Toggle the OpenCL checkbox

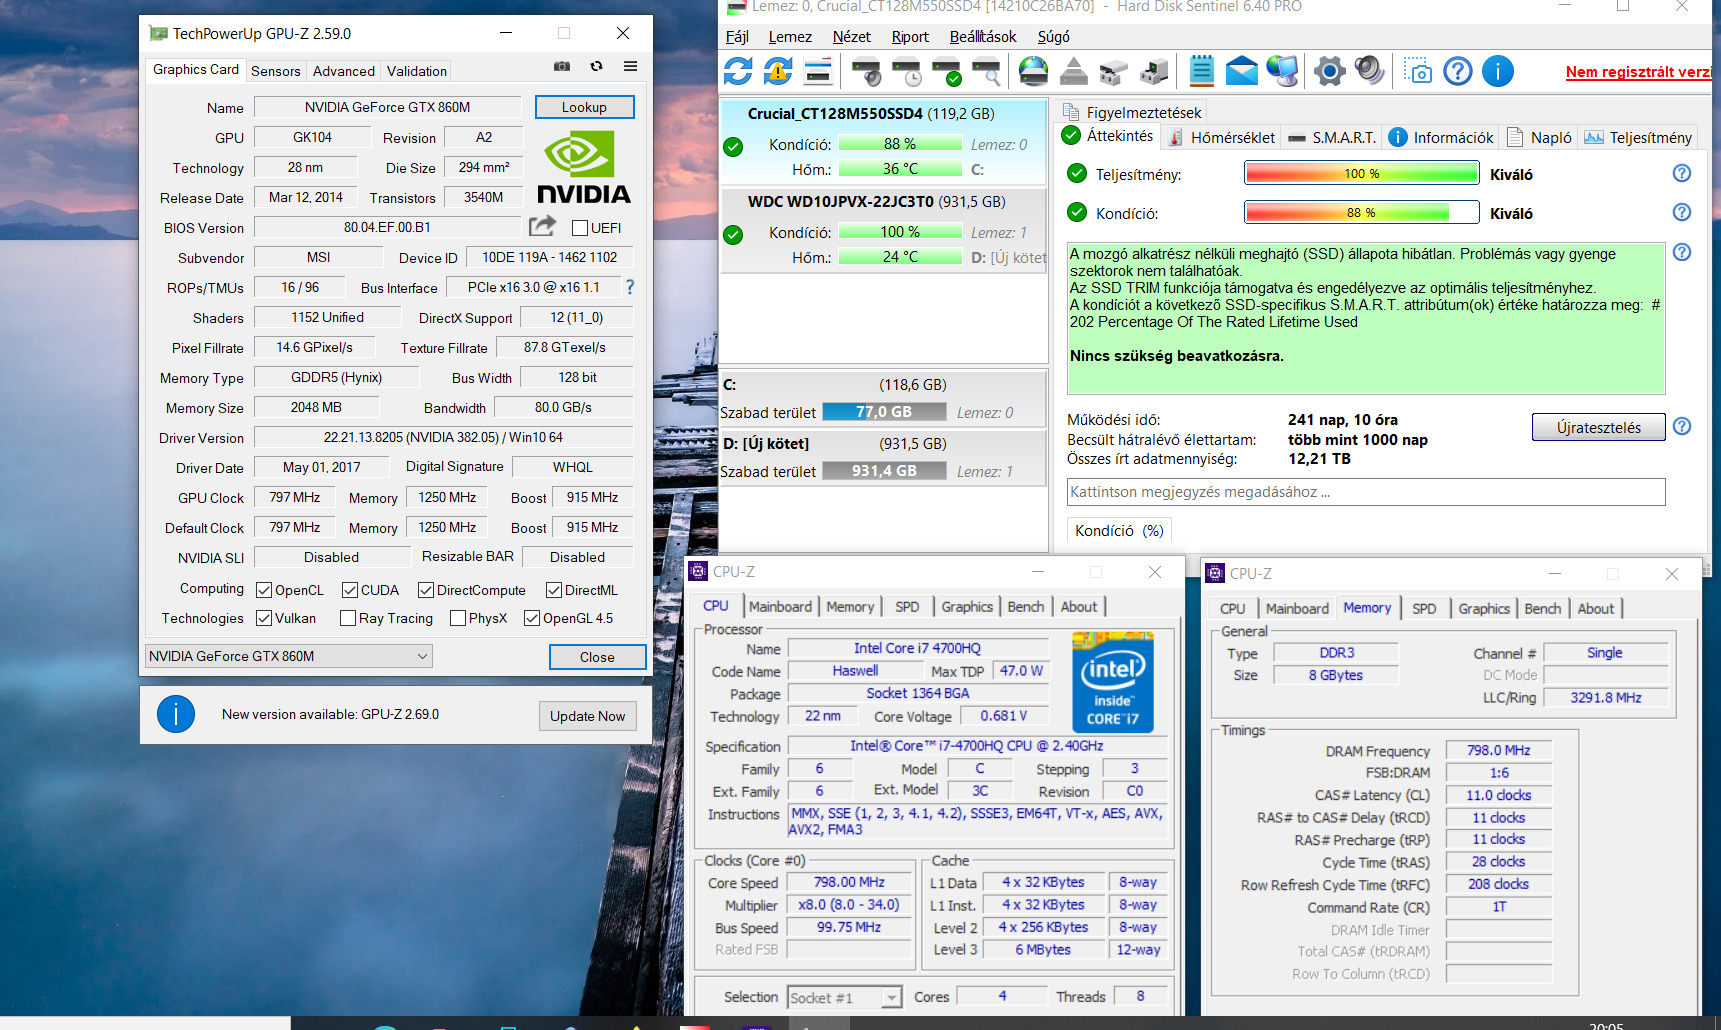264,590
